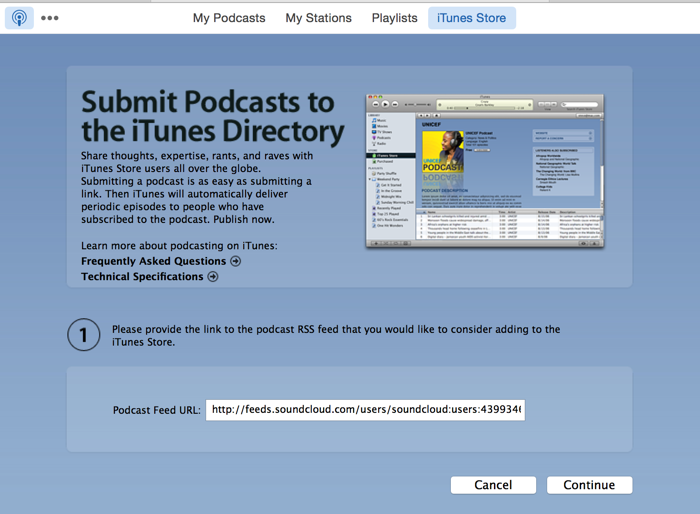Click the arrow icon beside Frequently Asked Questions
700x514 pixels.
(x=235, y=261)
